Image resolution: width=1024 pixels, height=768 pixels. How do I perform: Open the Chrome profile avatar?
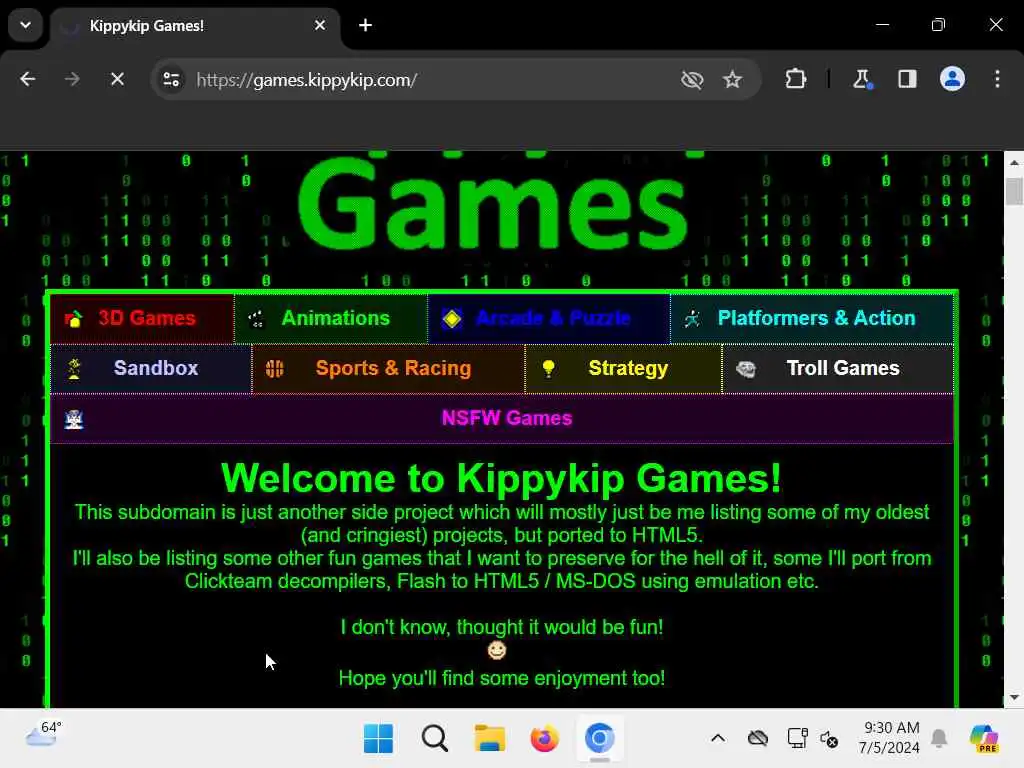coord(952,79)
